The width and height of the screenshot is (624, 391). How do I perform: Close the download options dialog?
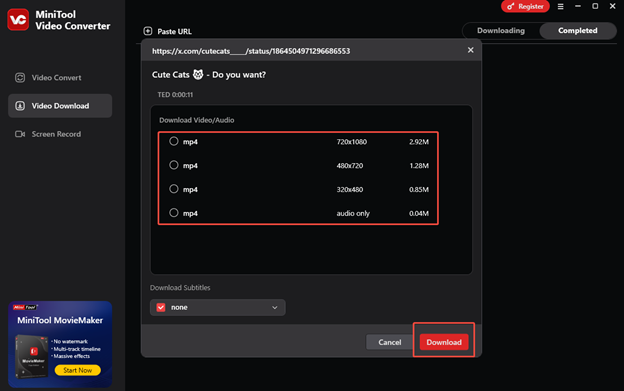[x=470, y=50]
